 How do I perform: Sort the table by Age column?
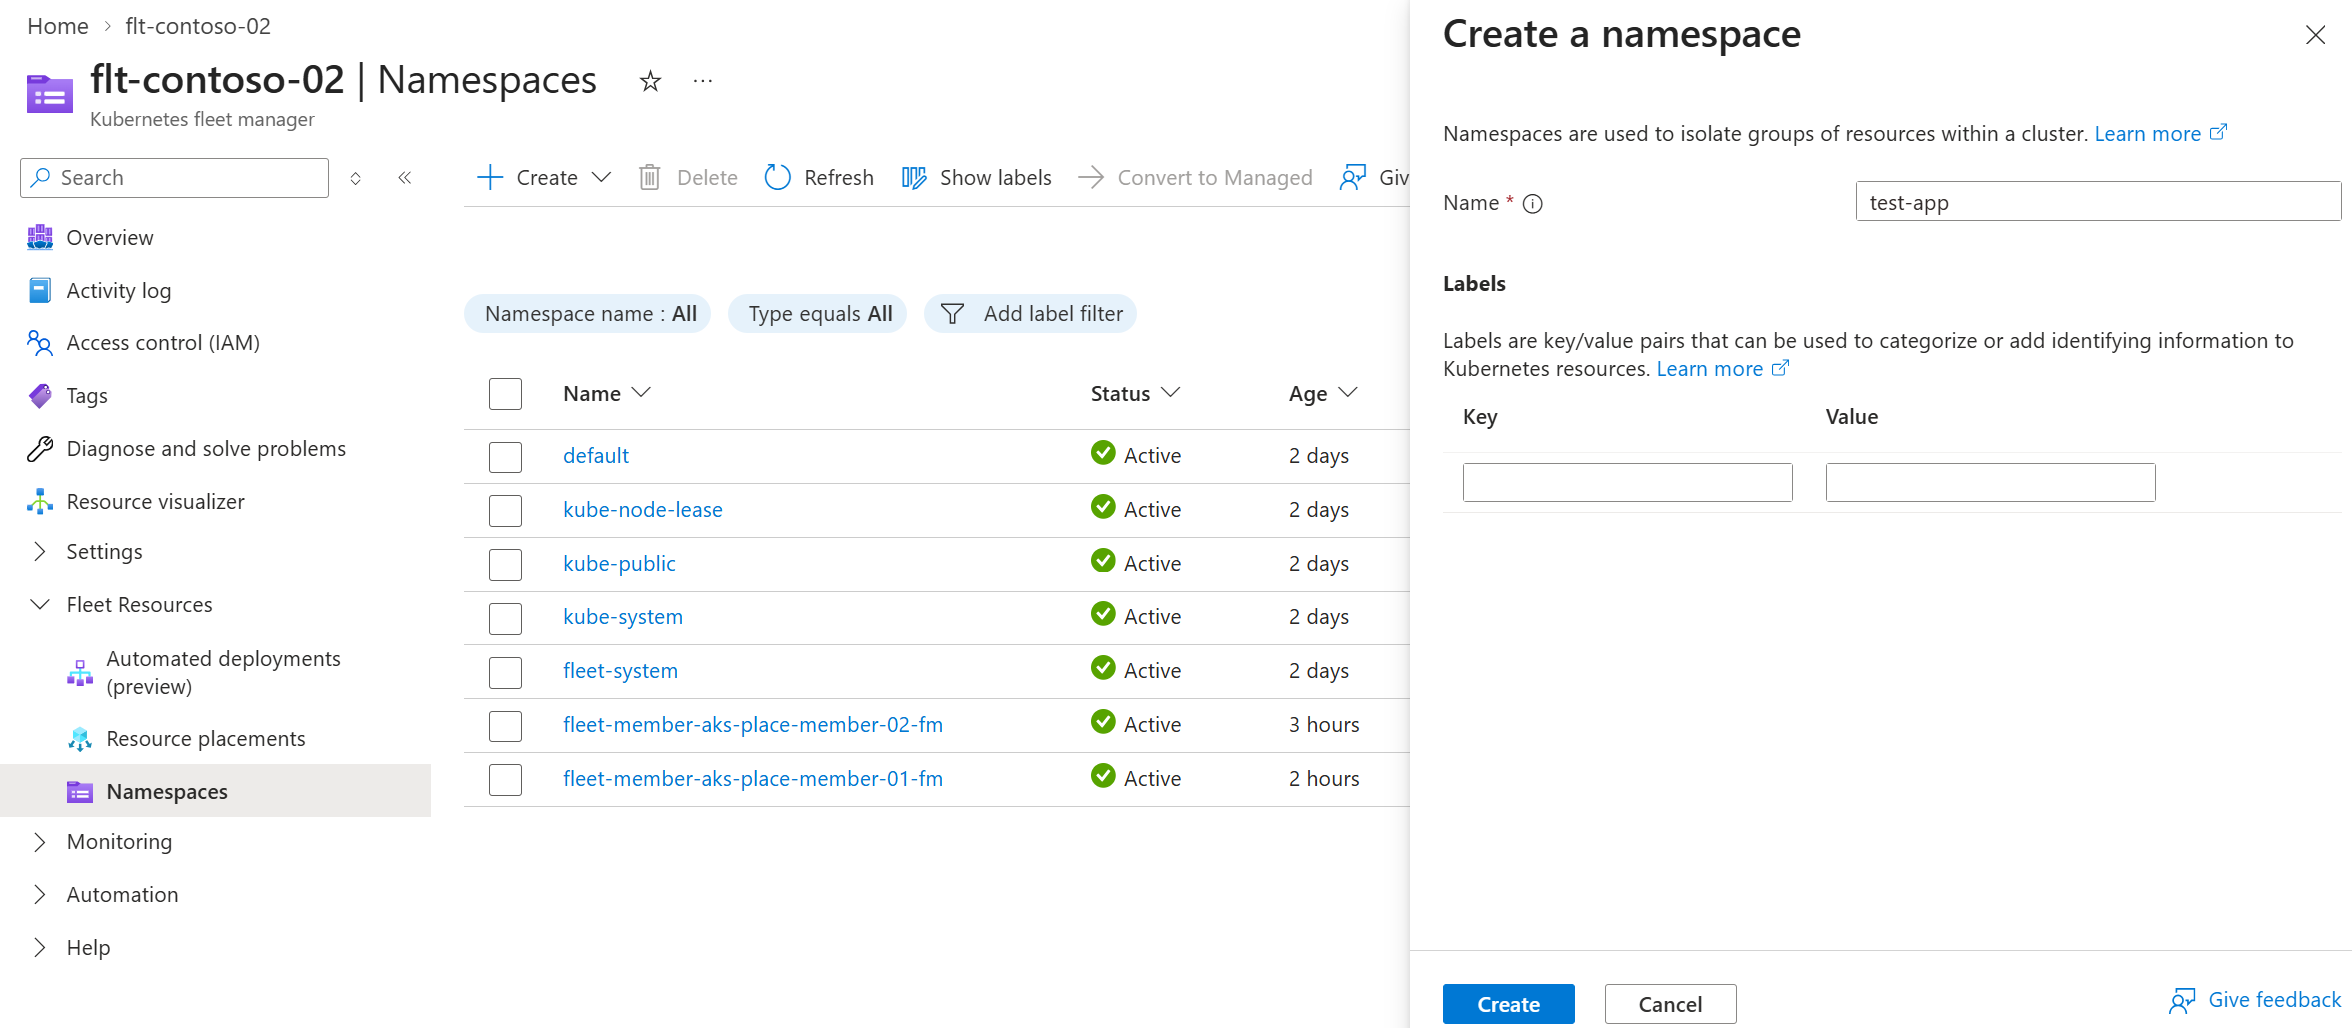(1323, 394)
